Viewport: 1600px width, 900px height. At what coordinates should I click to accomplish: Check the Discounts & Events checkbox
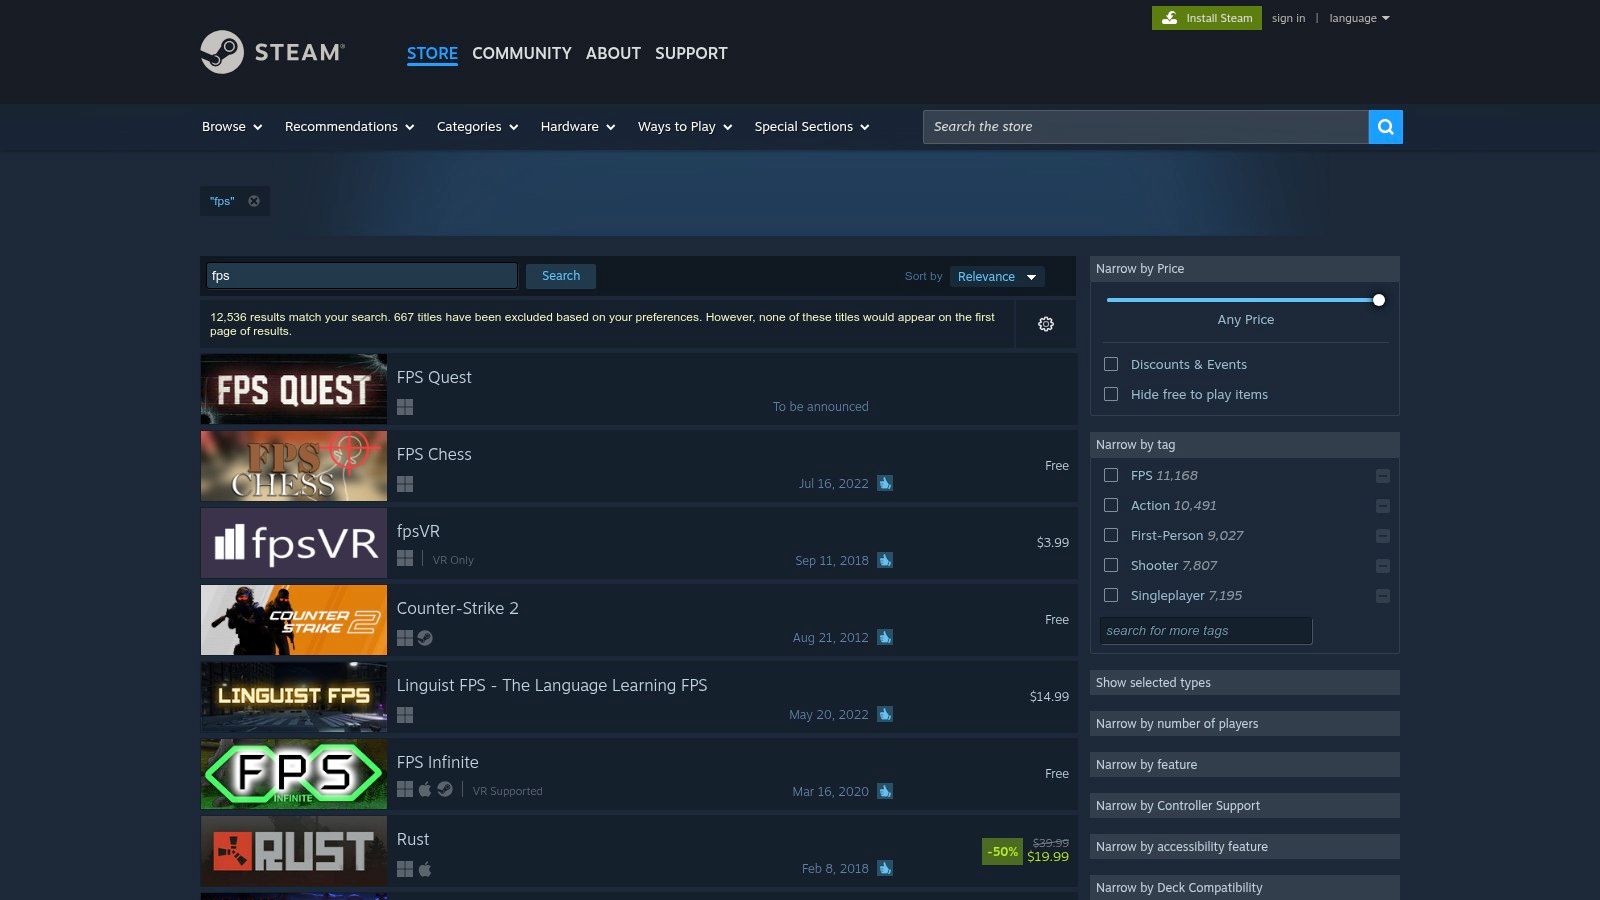click(1110, 364)
